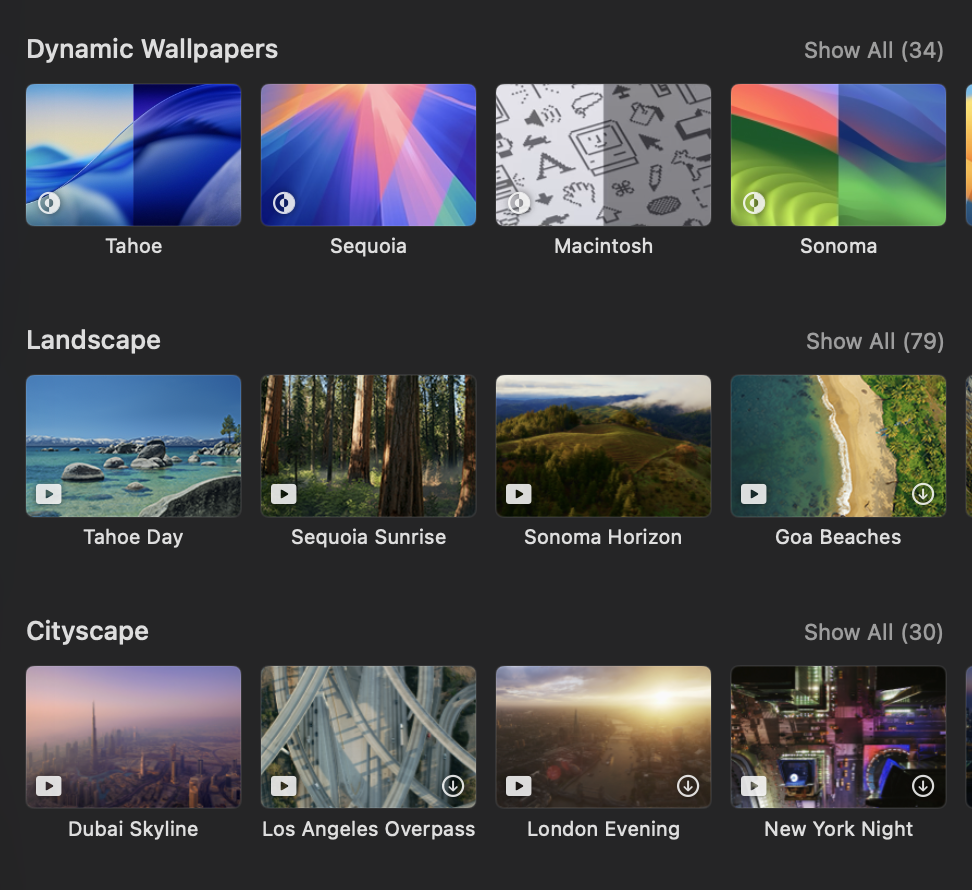Show all 30 Cityscape wallpapers
Screen dimensions: 972x890
[x=873, y=632]
